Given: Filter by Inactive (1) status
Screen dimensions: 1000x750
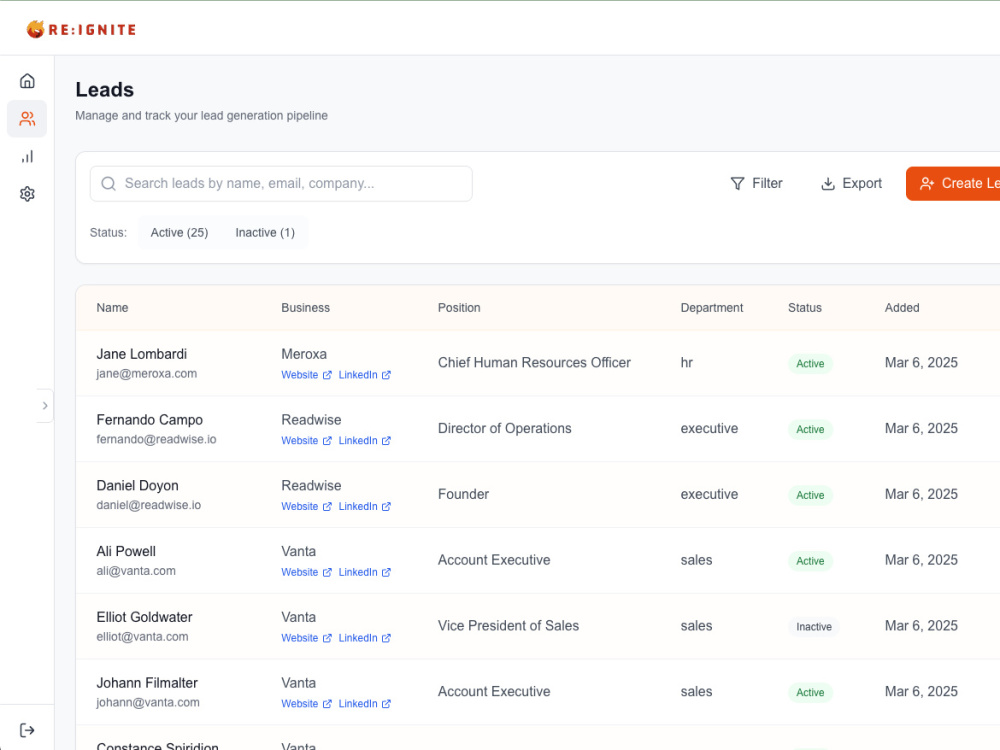Looking at the screenshot, I should [265, 233].
